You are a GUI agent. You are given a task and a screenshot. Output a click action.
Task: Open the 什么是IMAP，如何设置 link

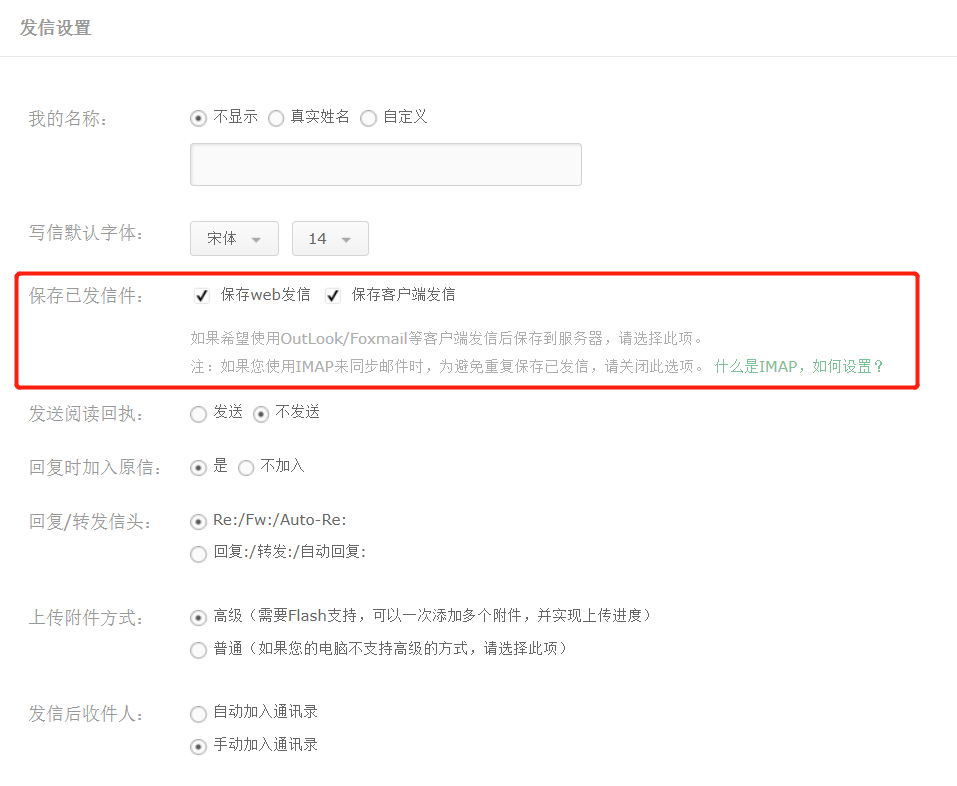799,366
